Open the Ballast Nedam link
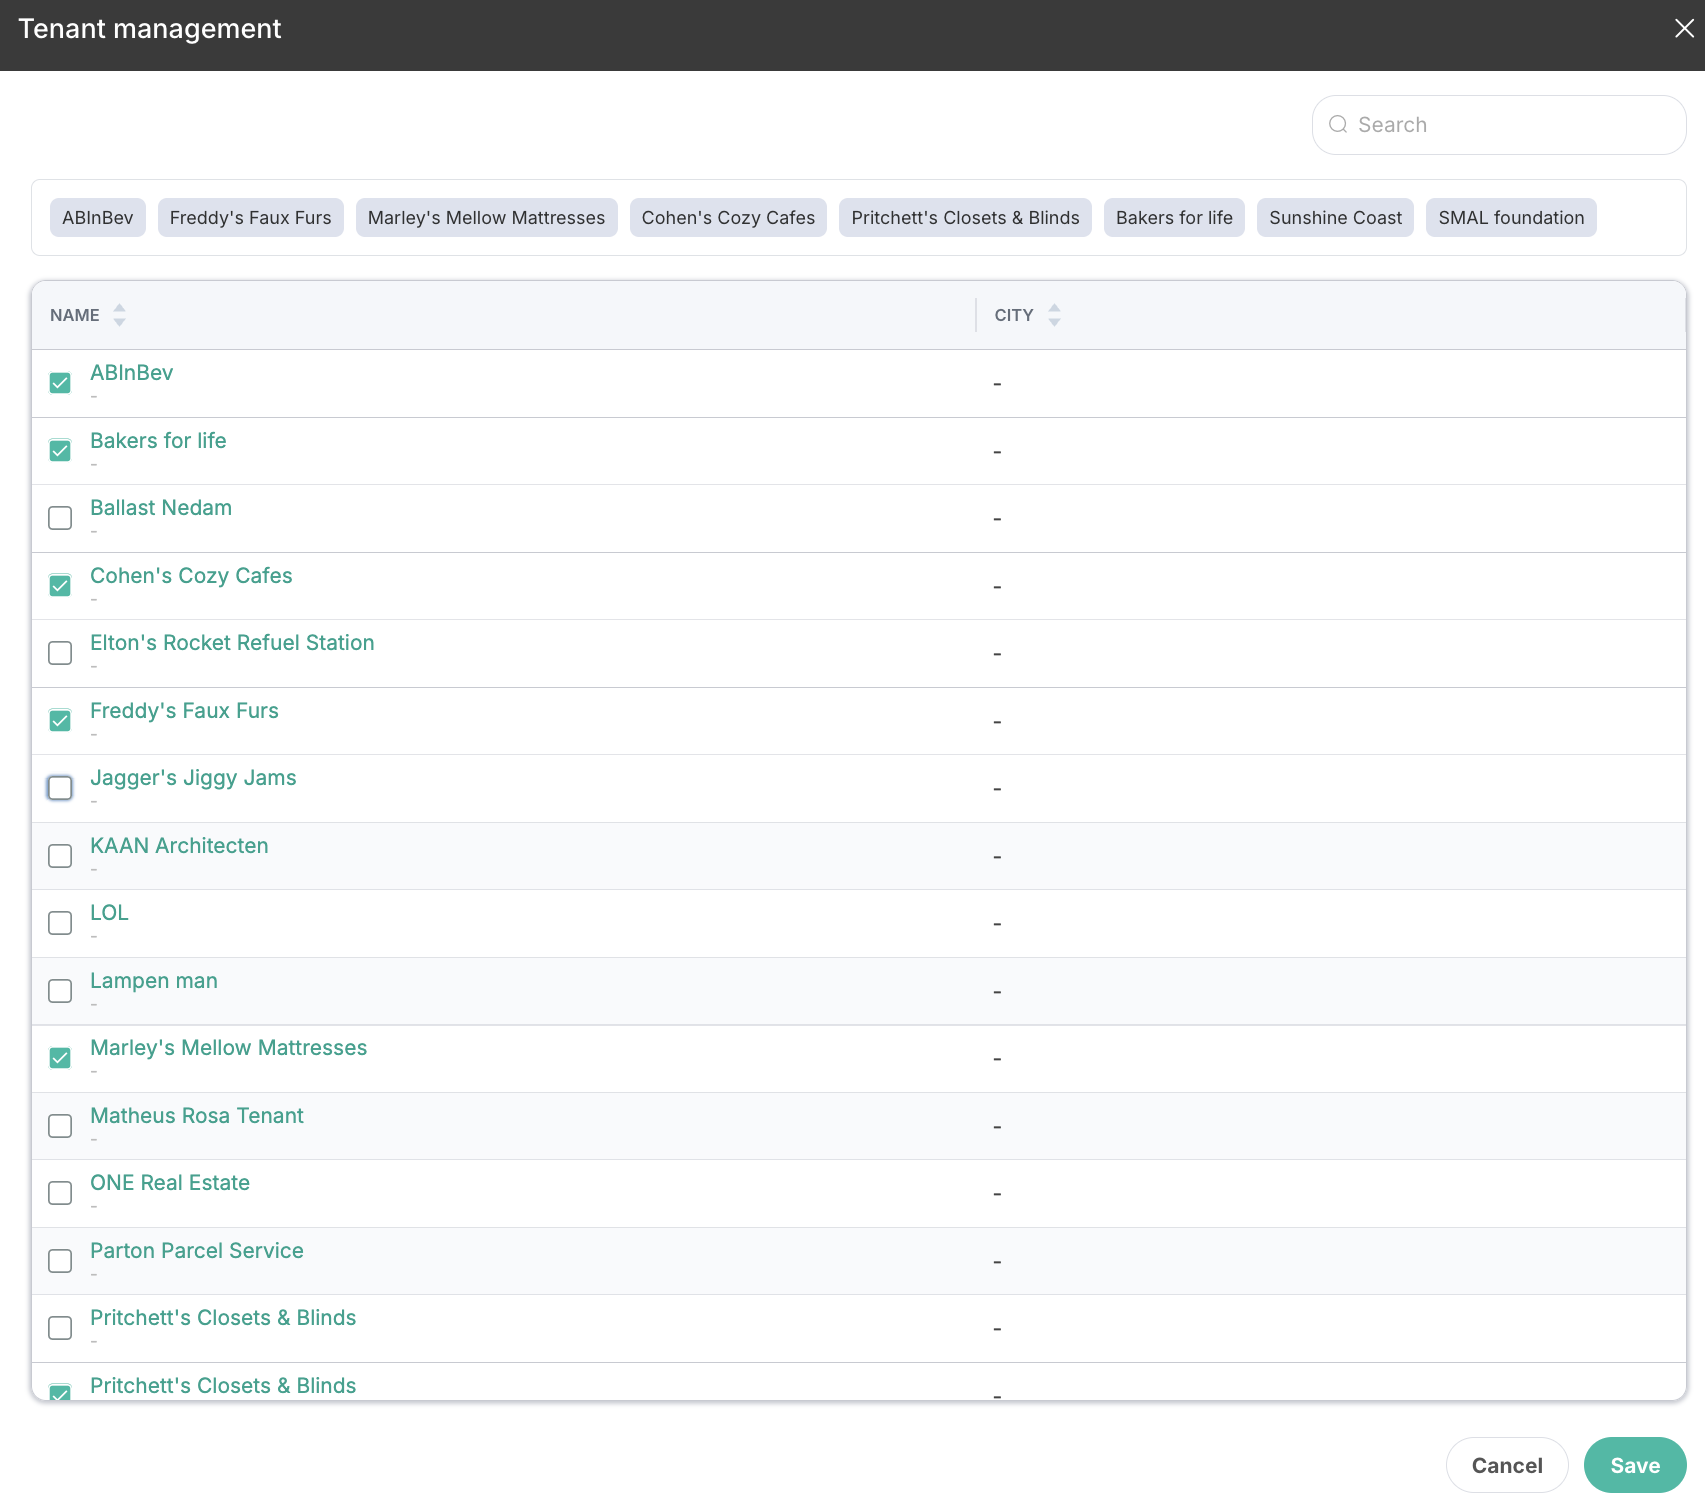The image size is (1705, 1501). [x=161, y=508]
